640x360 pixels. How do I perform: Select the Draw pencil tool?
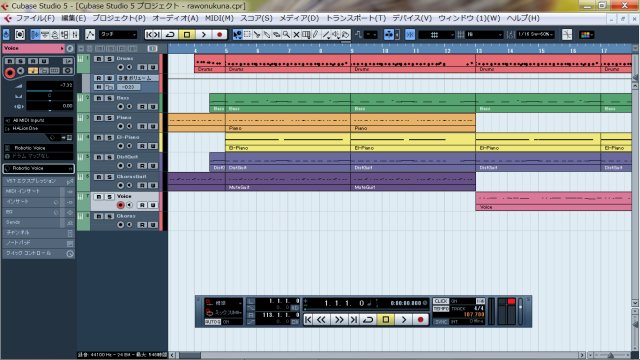pos(316,35)
